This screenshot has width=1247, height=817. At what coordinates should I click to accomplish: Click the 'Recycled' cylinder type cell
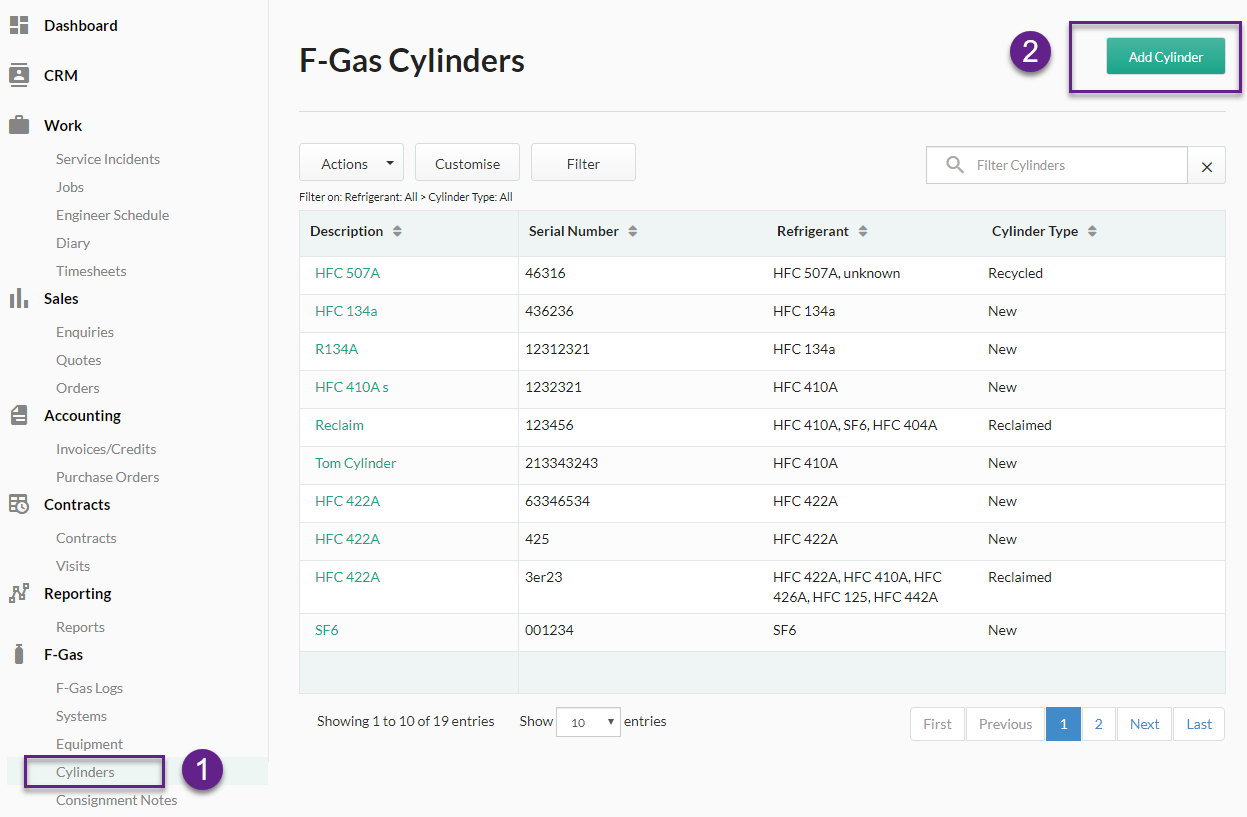[1015, 273]
